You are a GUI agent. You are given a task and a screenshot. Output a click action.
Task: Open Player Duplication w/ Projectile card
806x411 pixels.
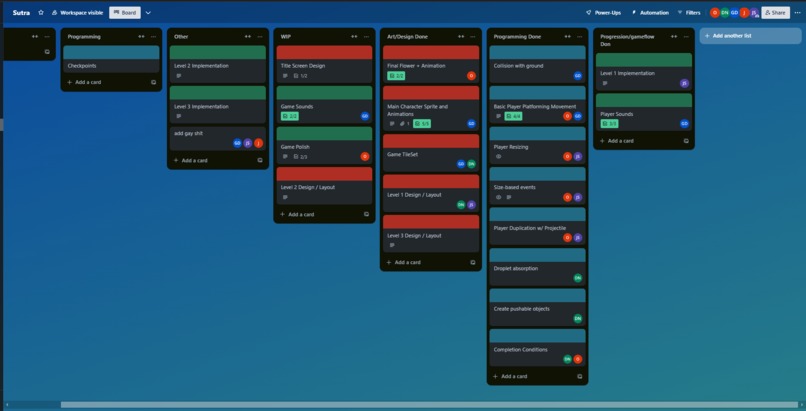coord(537,226)
